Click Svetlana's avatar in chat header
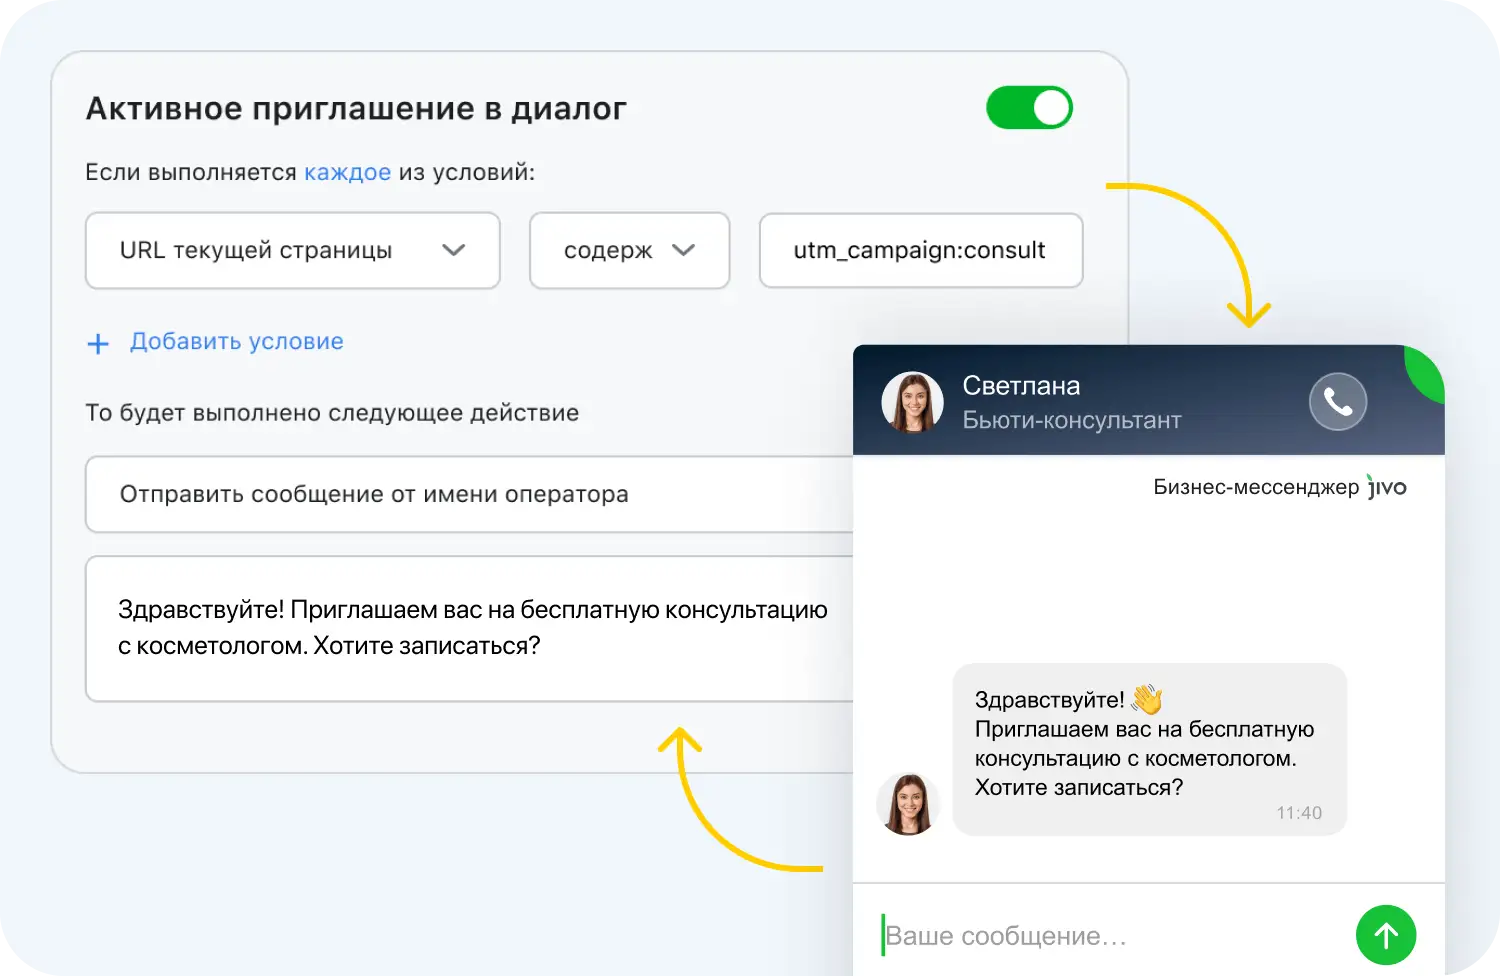 coord(913,402)
